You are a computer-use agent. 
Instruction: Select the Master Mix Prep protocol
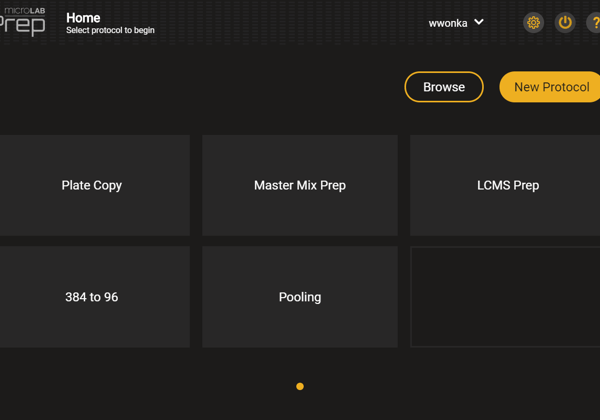300,185
